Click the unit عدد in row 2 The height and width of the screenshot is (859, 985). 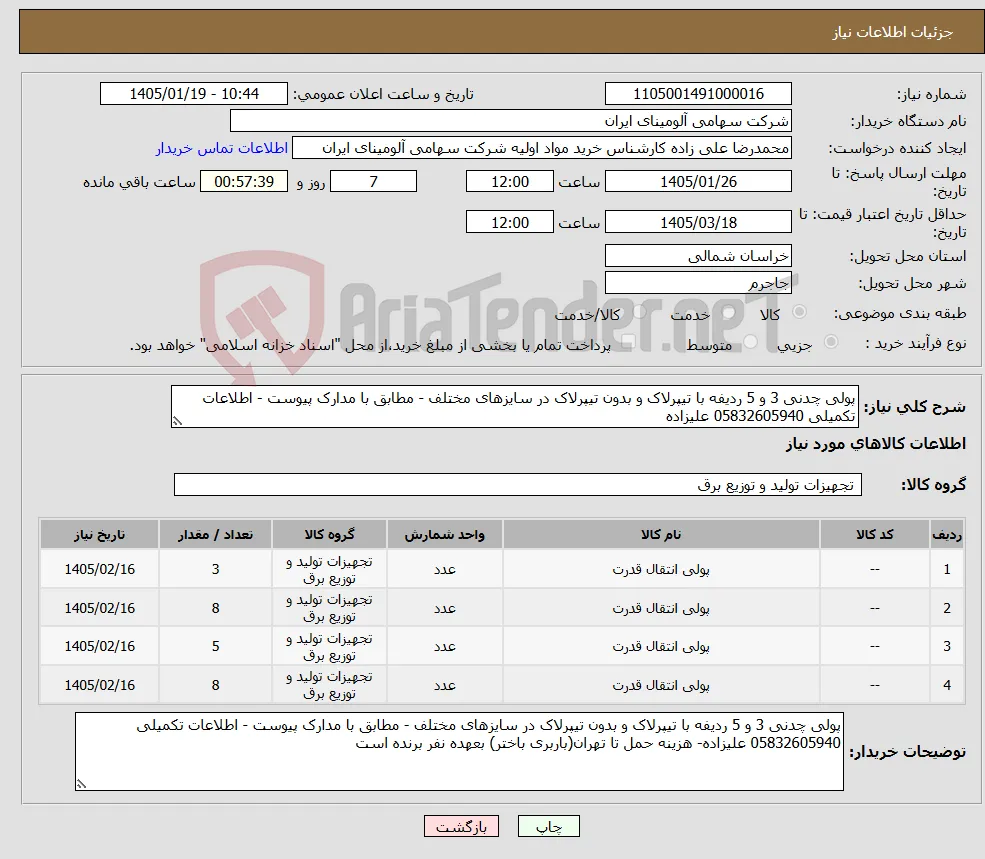[x=444, y=608]
